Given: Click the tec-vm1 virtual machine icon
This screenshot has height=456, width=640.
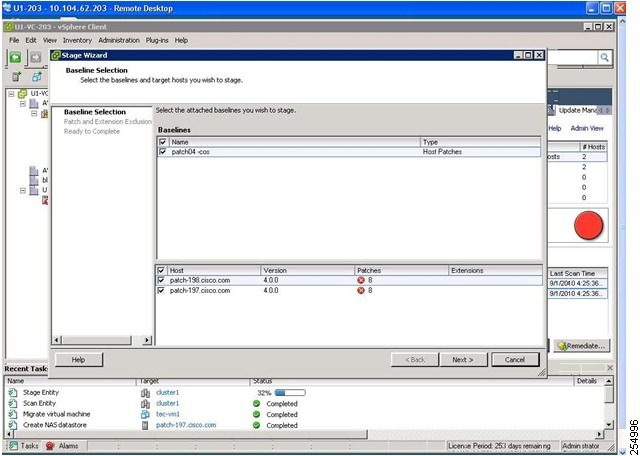Looking at the screenshot, I should (x=145, y=414).
